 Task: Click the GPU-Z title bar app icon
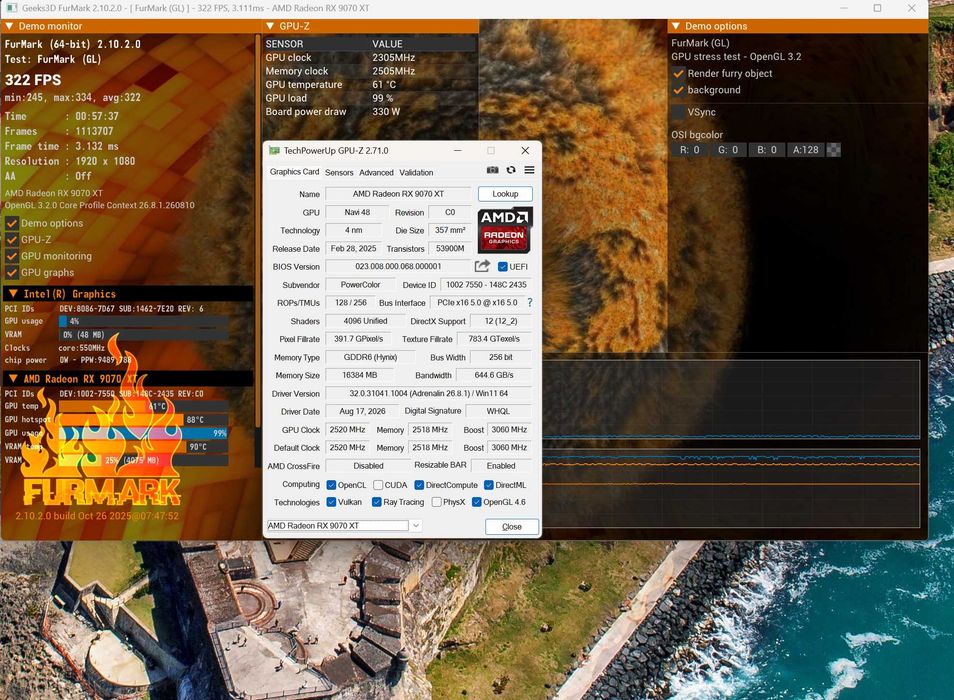click(x=274, y=150)
